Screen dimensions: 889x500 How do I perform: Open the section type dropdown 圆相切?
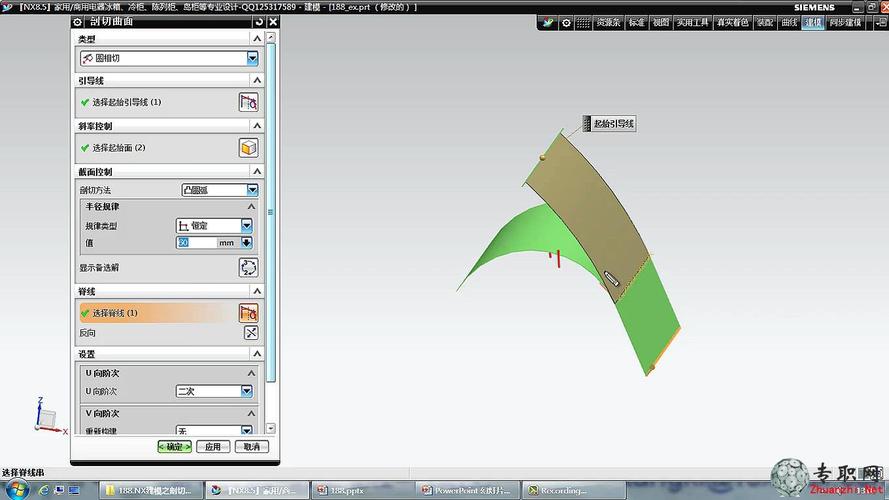169,58
